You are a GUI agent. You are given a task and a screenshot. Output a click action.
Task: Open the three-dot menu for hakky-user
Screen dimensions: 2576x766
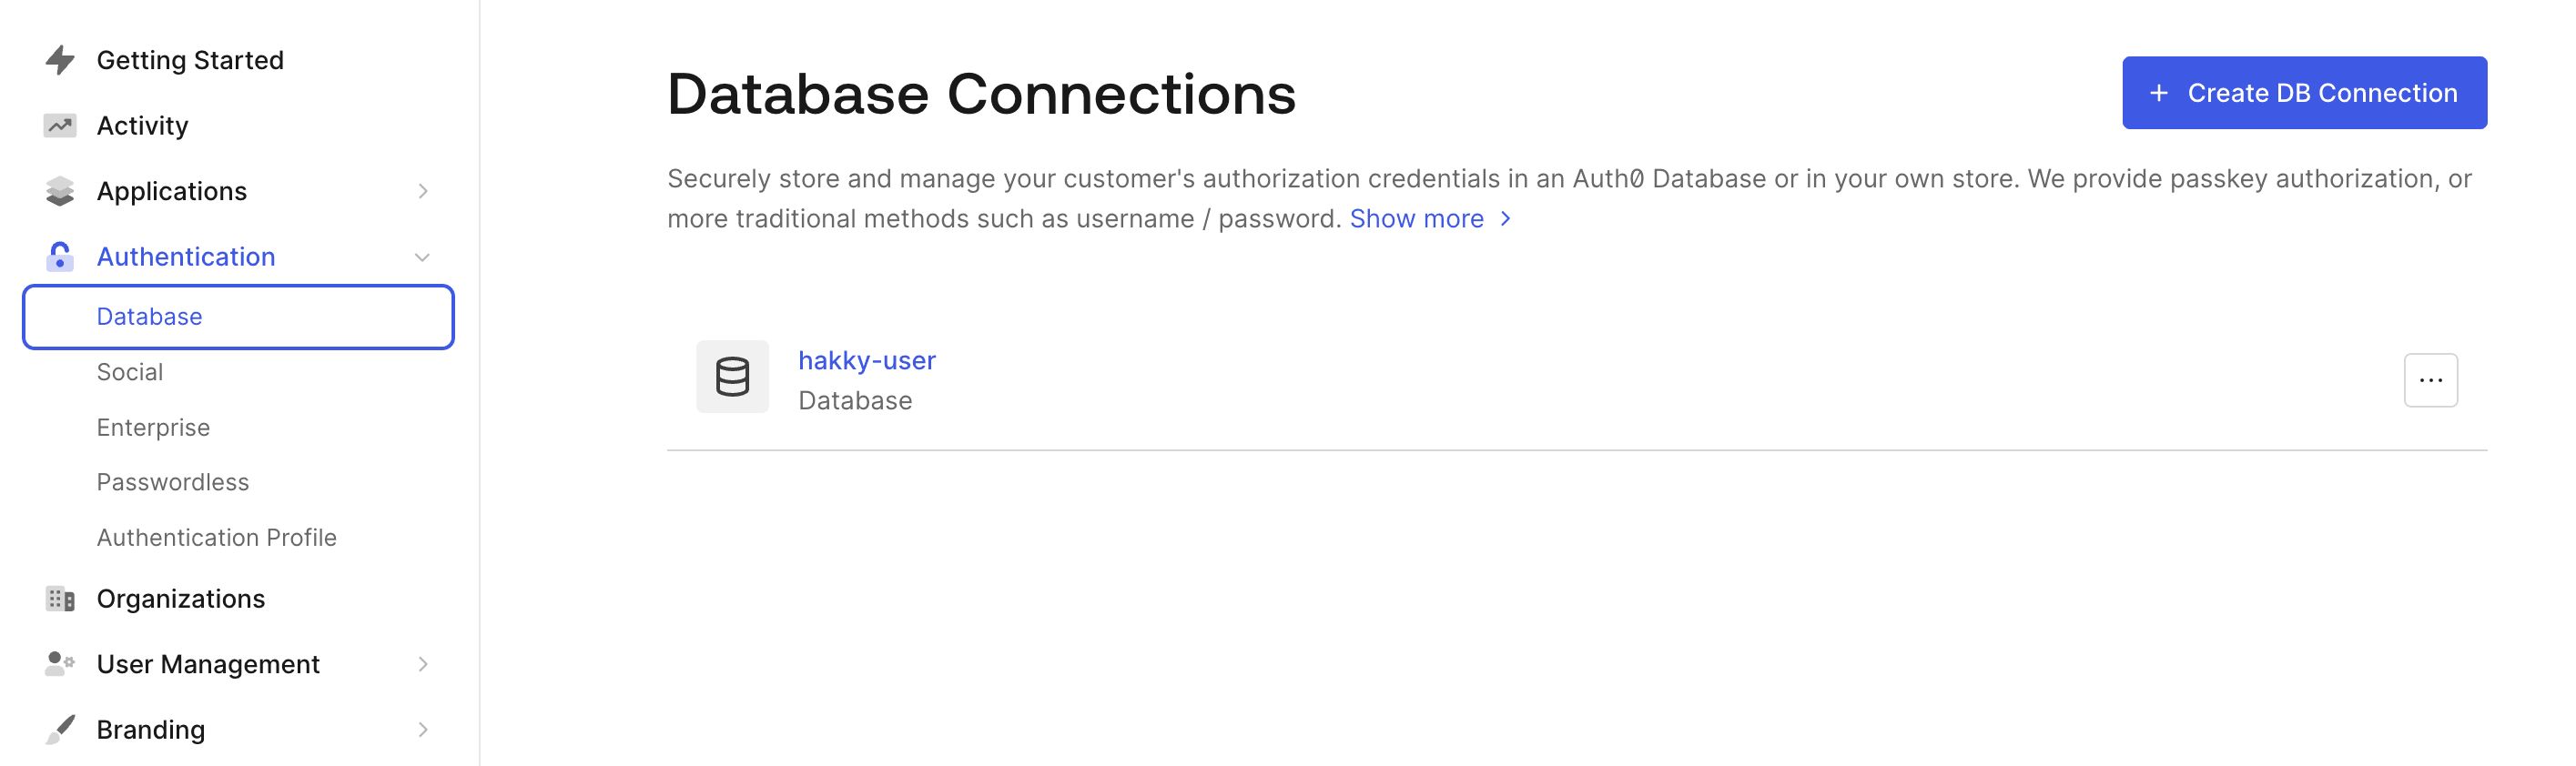pos(2430,380)
